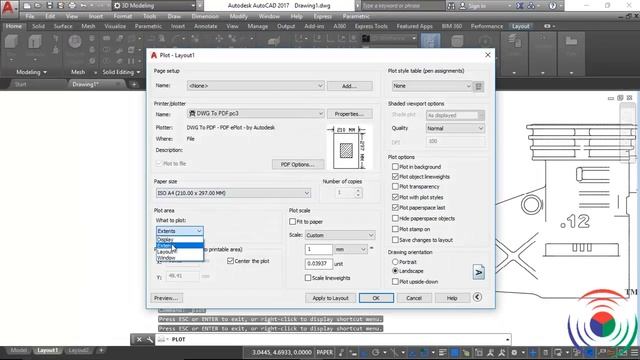
Task: Click Apply to Layout button
Action: (x=330, y=298)
